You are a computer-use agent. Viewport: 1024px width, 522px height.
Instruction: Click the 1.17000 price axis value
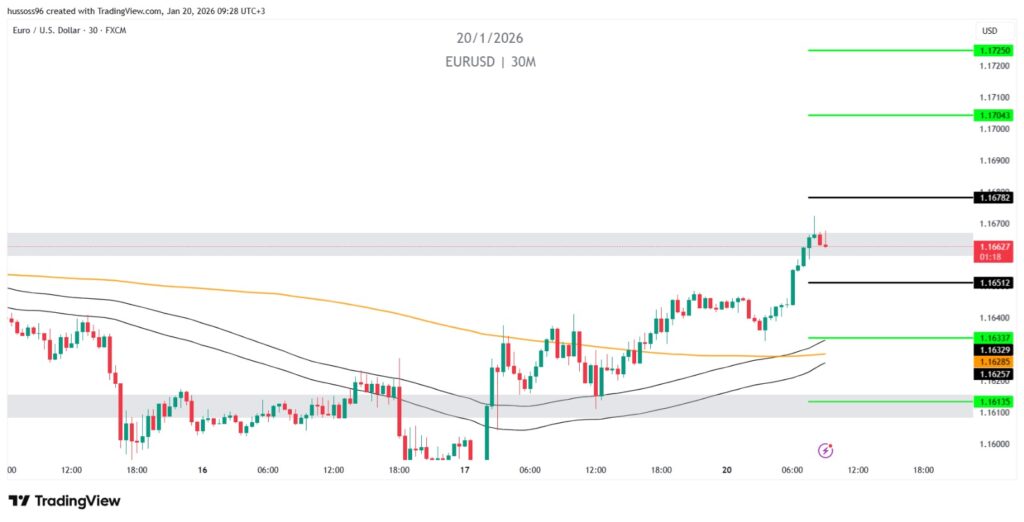coord(994,129)
